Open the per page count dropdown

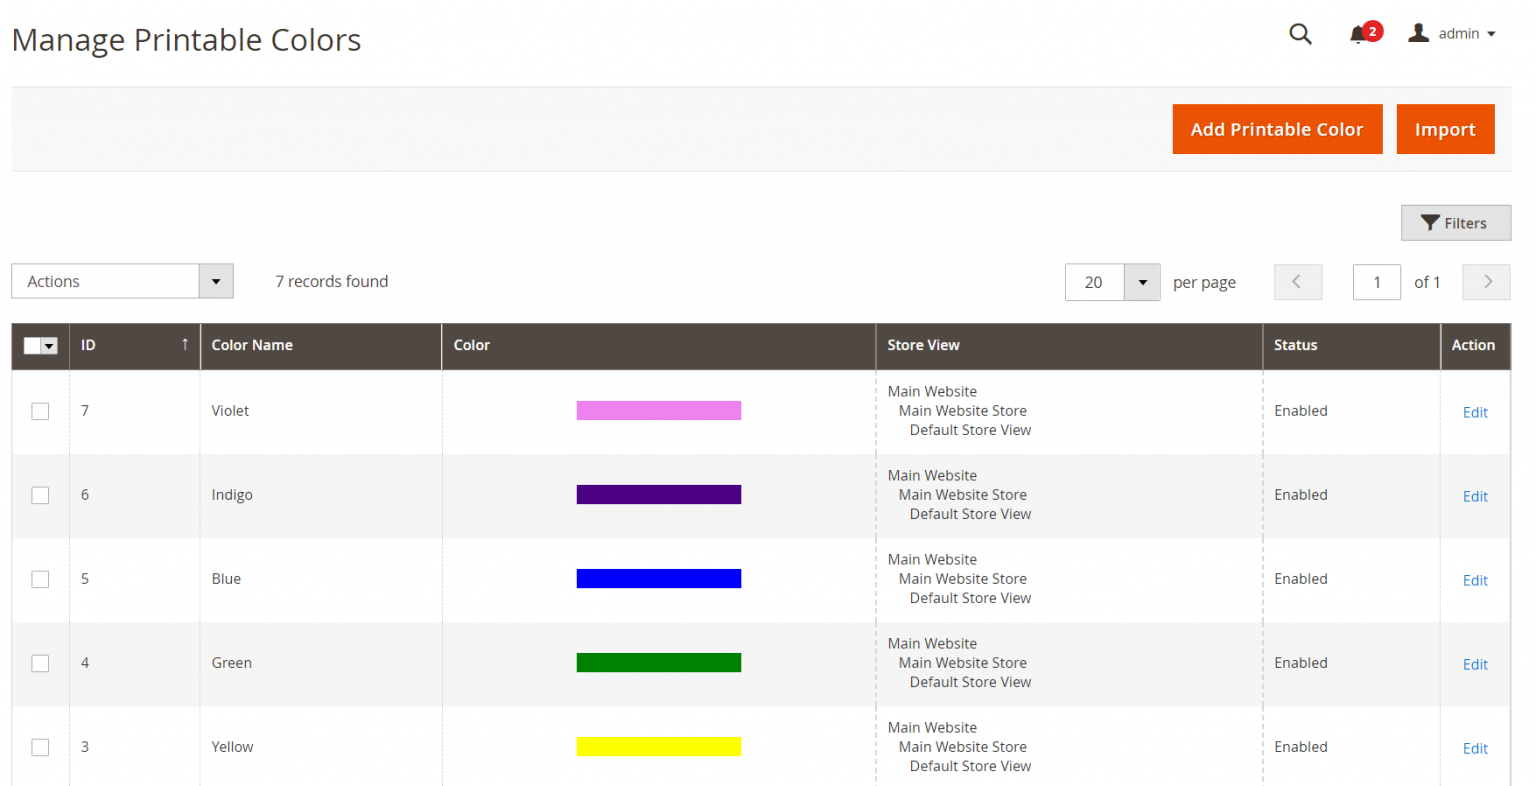click(x=1142, y=282)
